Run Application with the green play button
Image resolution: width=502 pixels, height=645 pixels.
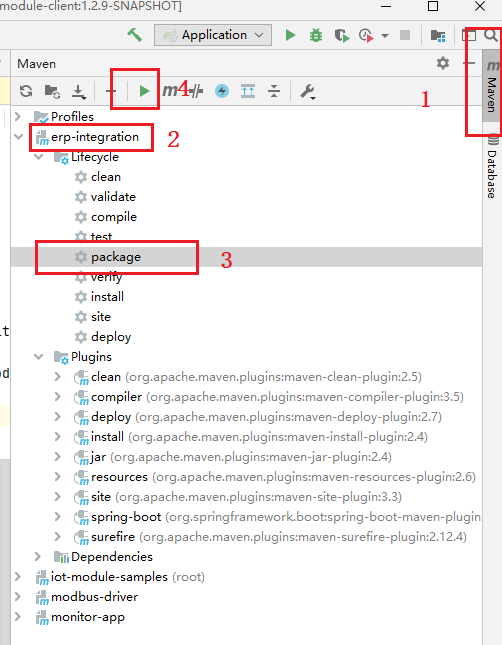tap(291, 35)
